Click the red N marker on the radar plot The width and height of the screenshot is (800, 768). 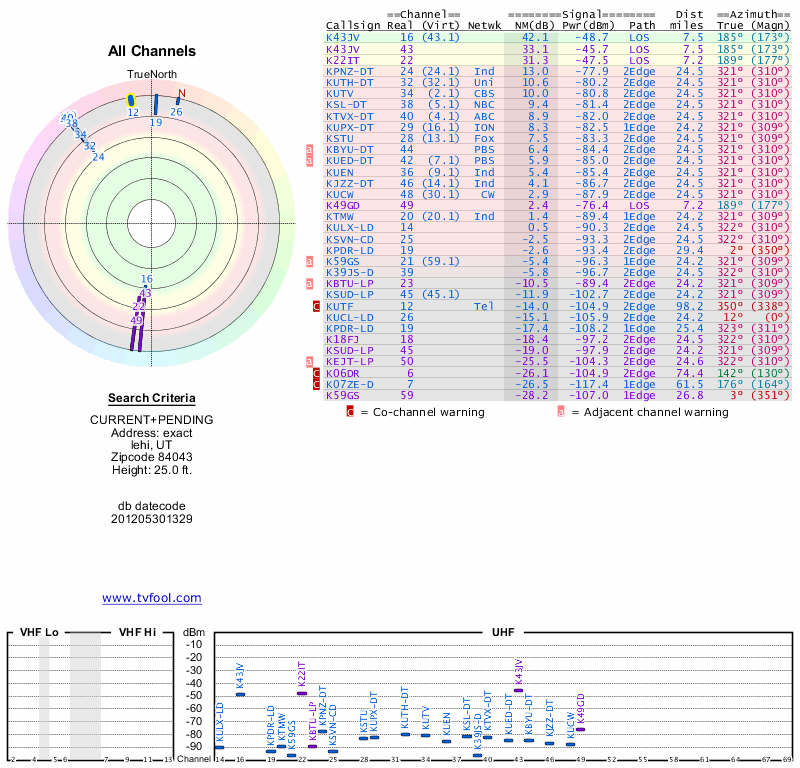(x=180, y=96)
